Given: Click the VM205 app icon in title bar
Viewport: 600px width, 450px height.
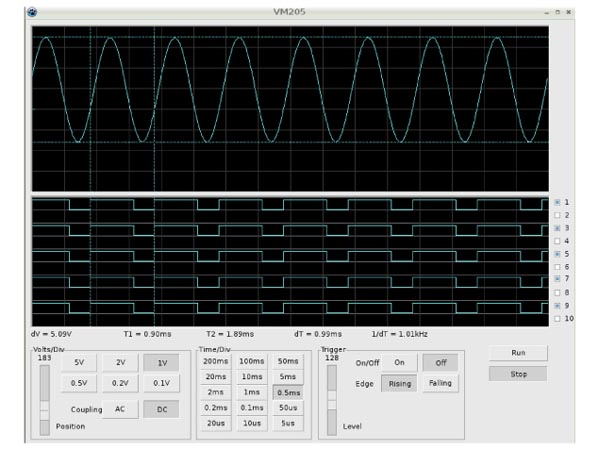Looking at the screenshot, I should coord(32,11).
